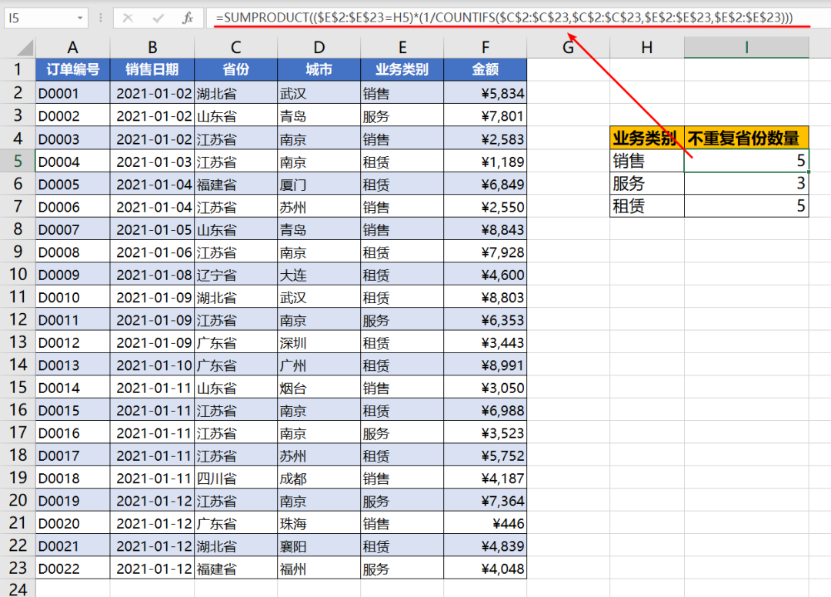Screen dimensions: 831x597
Task: Select the row 5 header
Action: click(17, 161)
